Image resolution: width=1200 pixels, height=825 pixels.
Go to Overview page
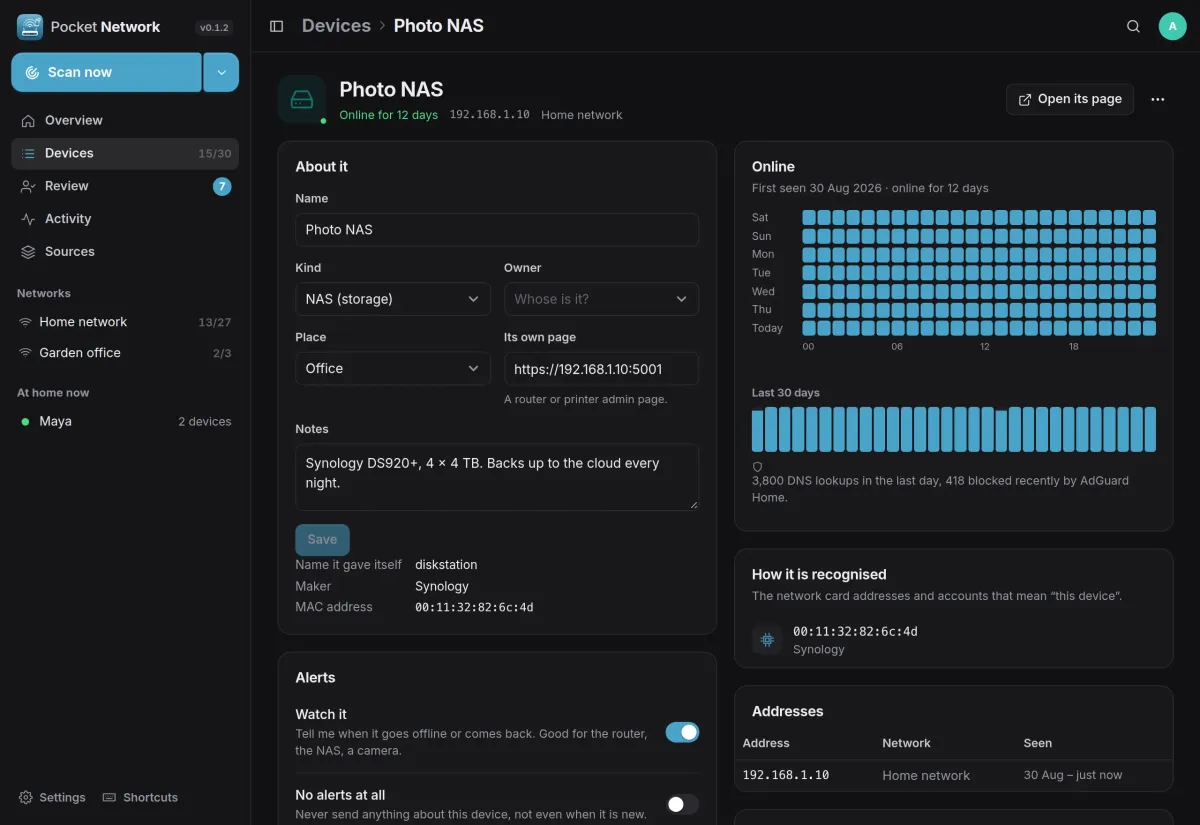125,120
